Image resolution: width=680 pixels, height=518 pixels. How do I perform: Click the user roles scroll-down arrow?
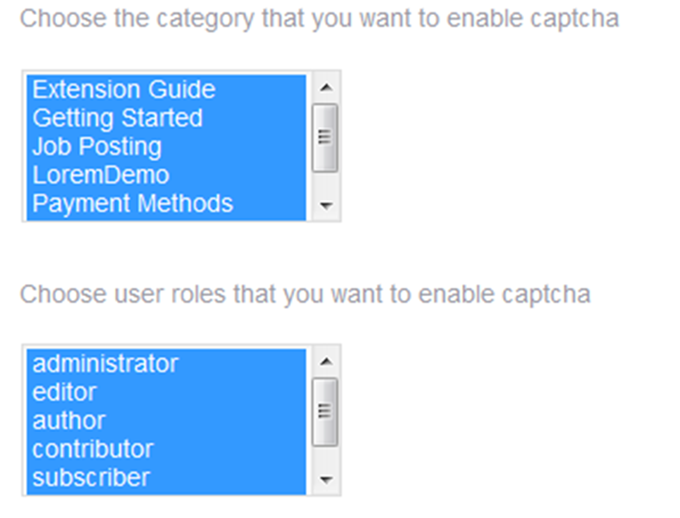325,480
